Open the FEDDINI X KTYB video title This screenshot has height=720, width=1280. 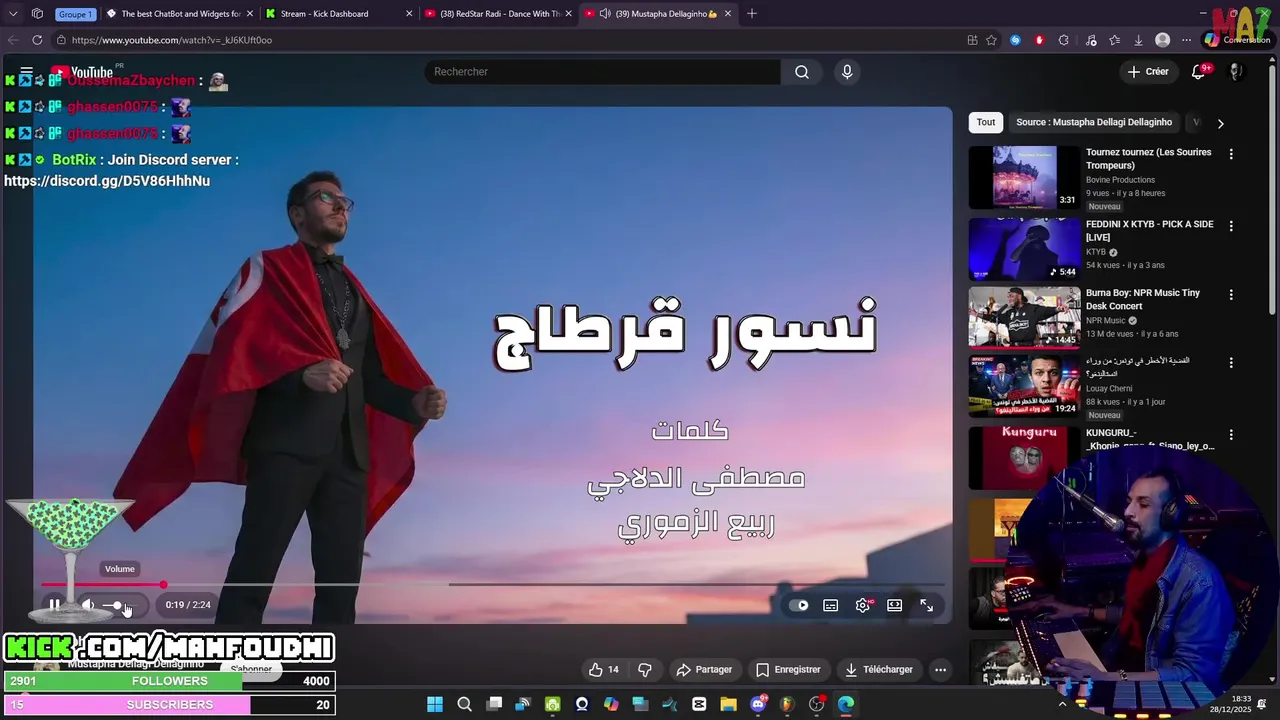point(1150,230)
